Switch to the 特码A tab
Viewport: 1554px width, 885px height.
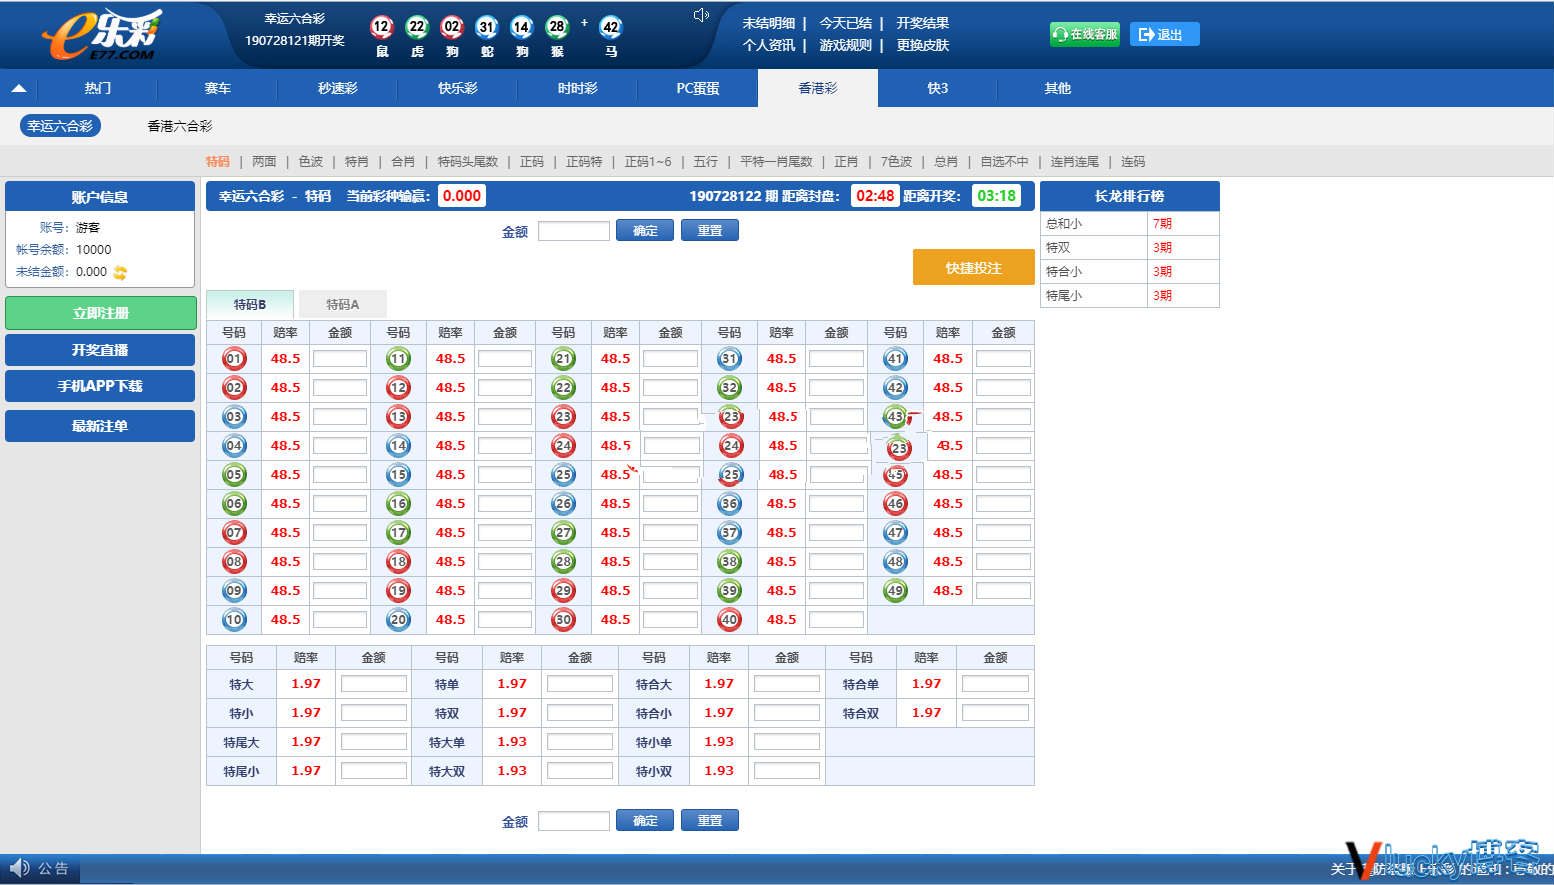(x=342, y=304)
